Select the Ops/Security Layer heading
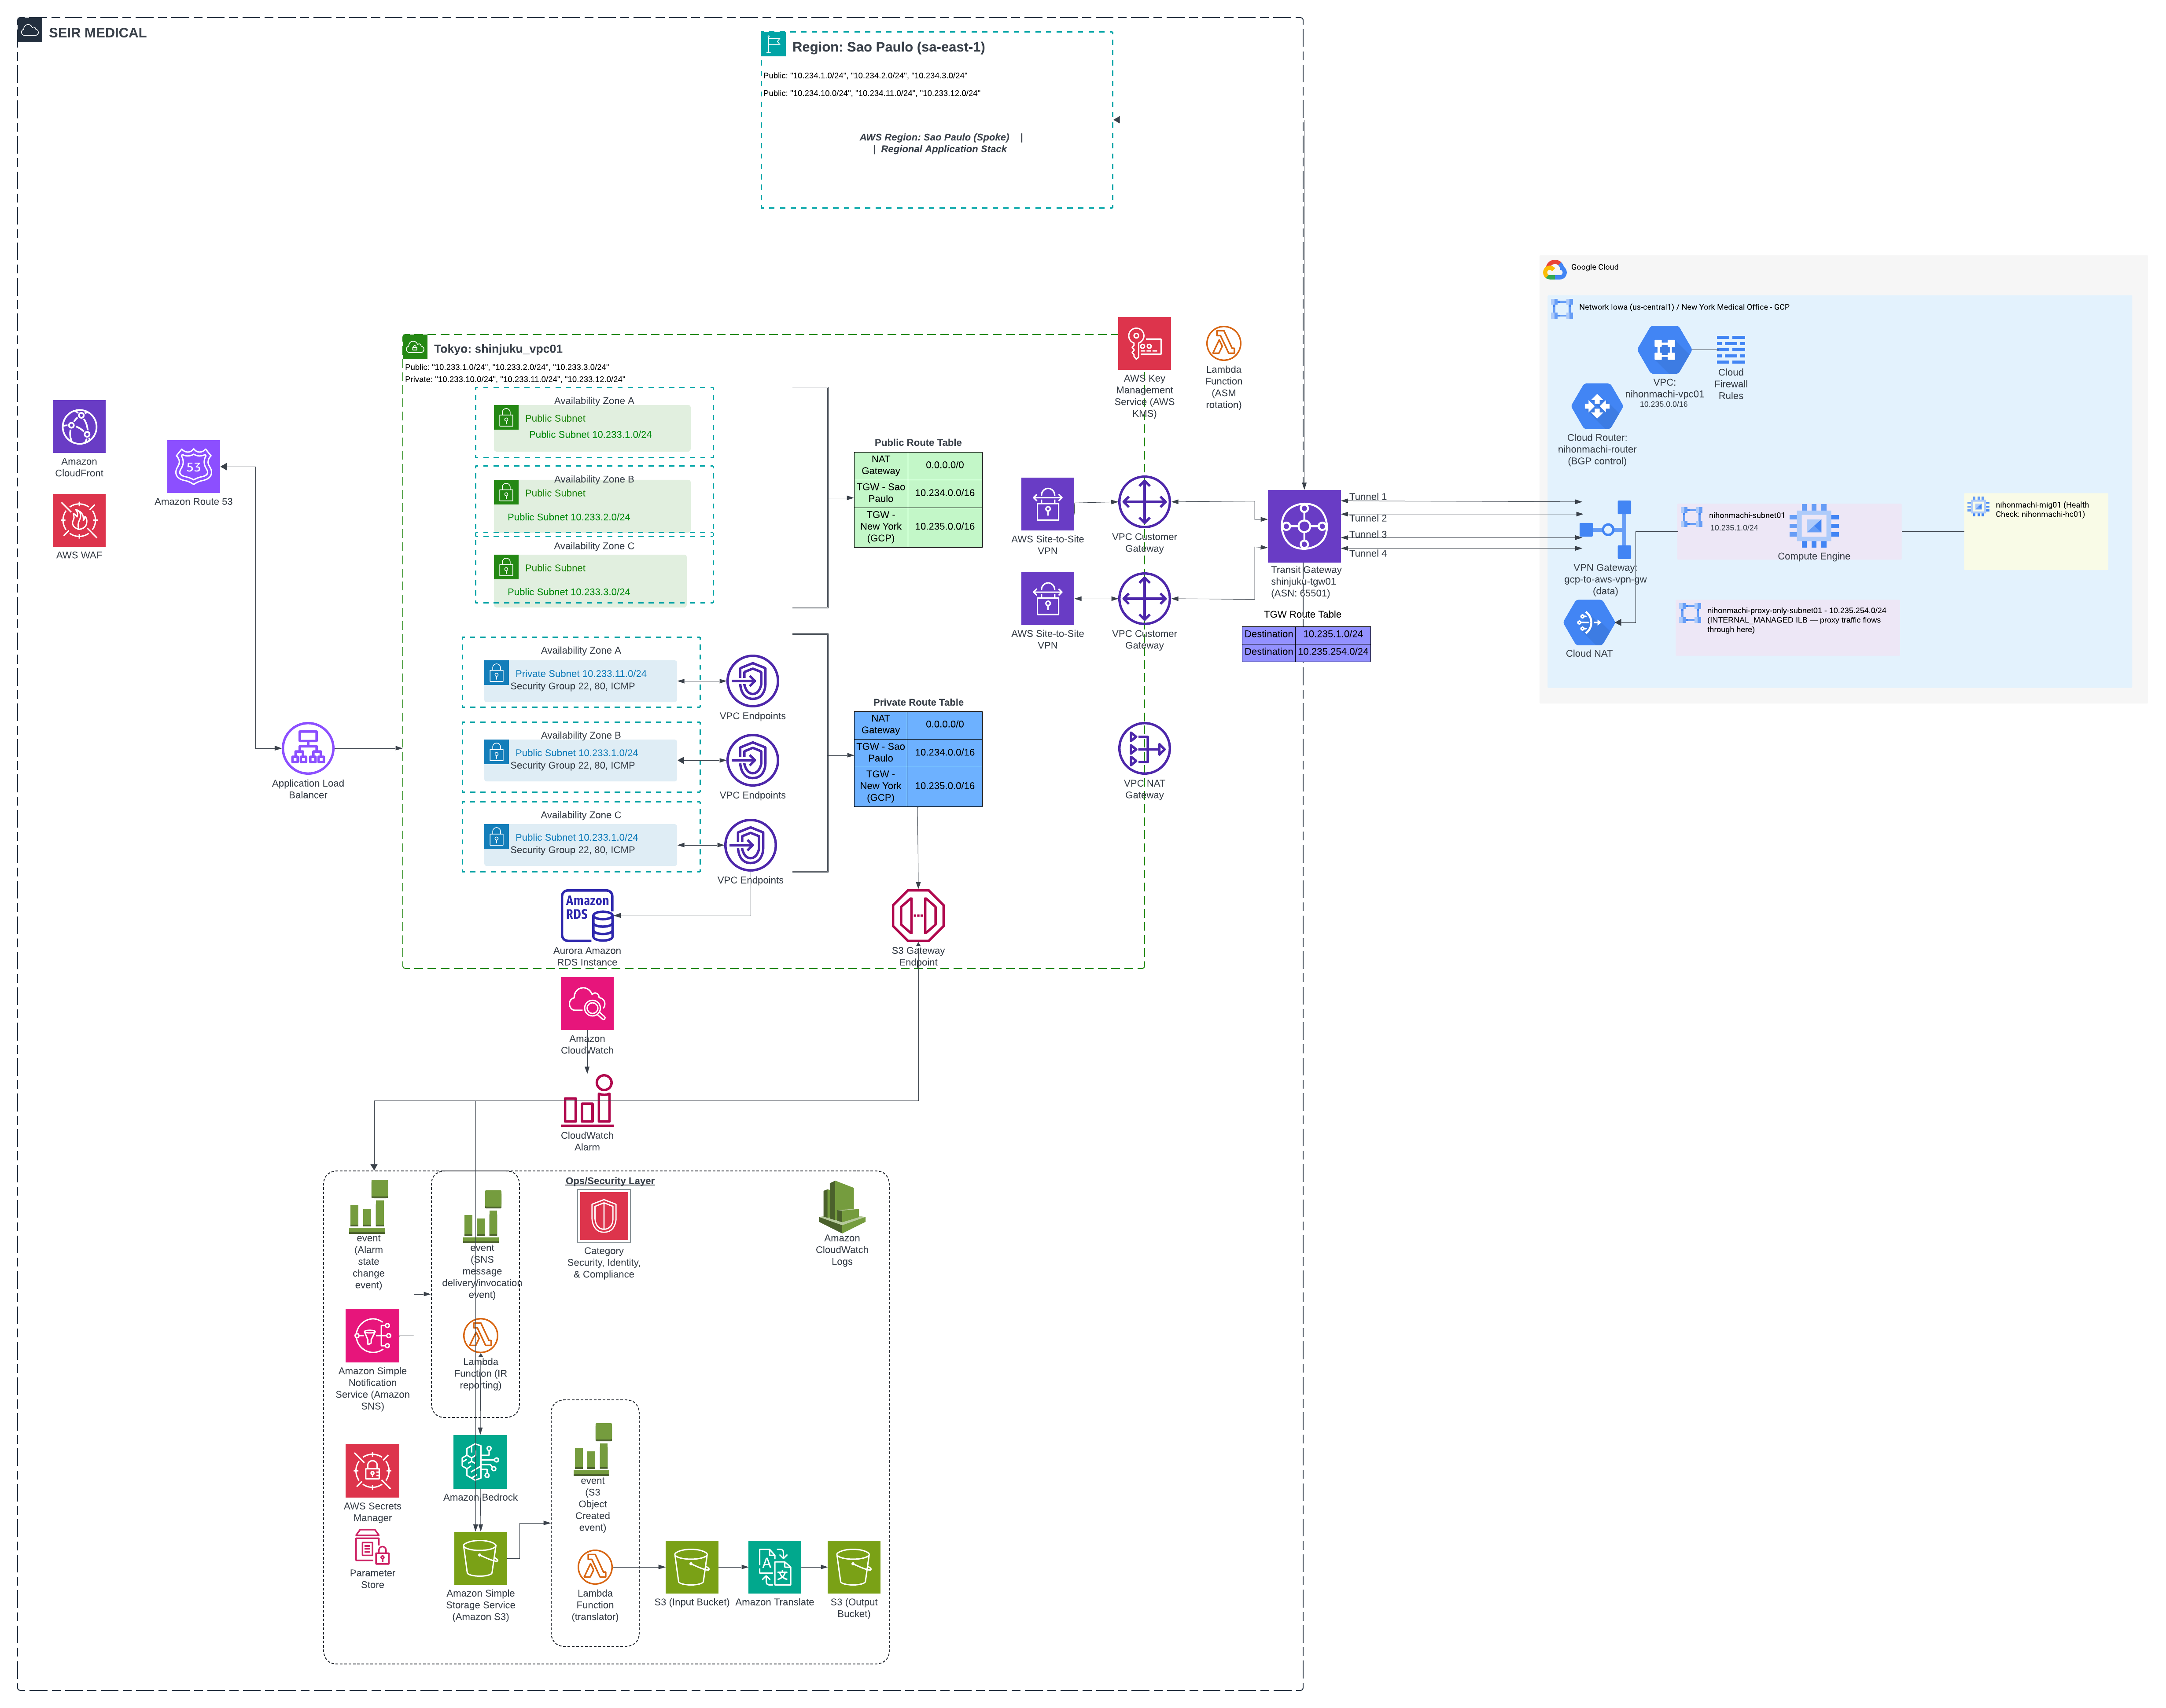 click(x=610, y=1181)
